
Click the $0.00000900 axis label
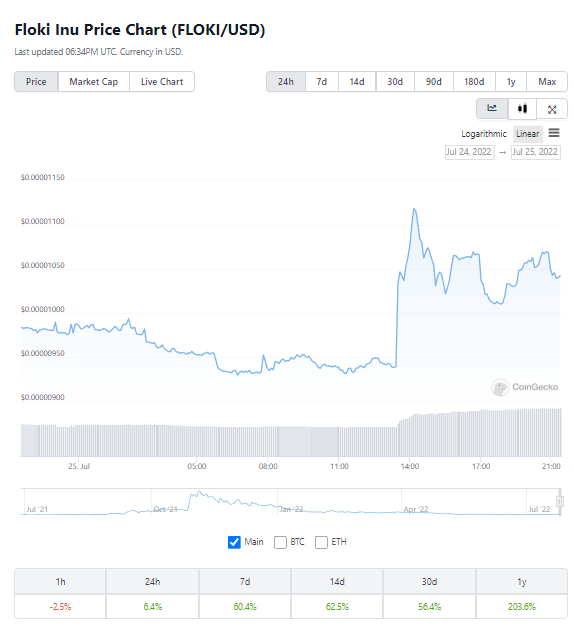point(43,397)
